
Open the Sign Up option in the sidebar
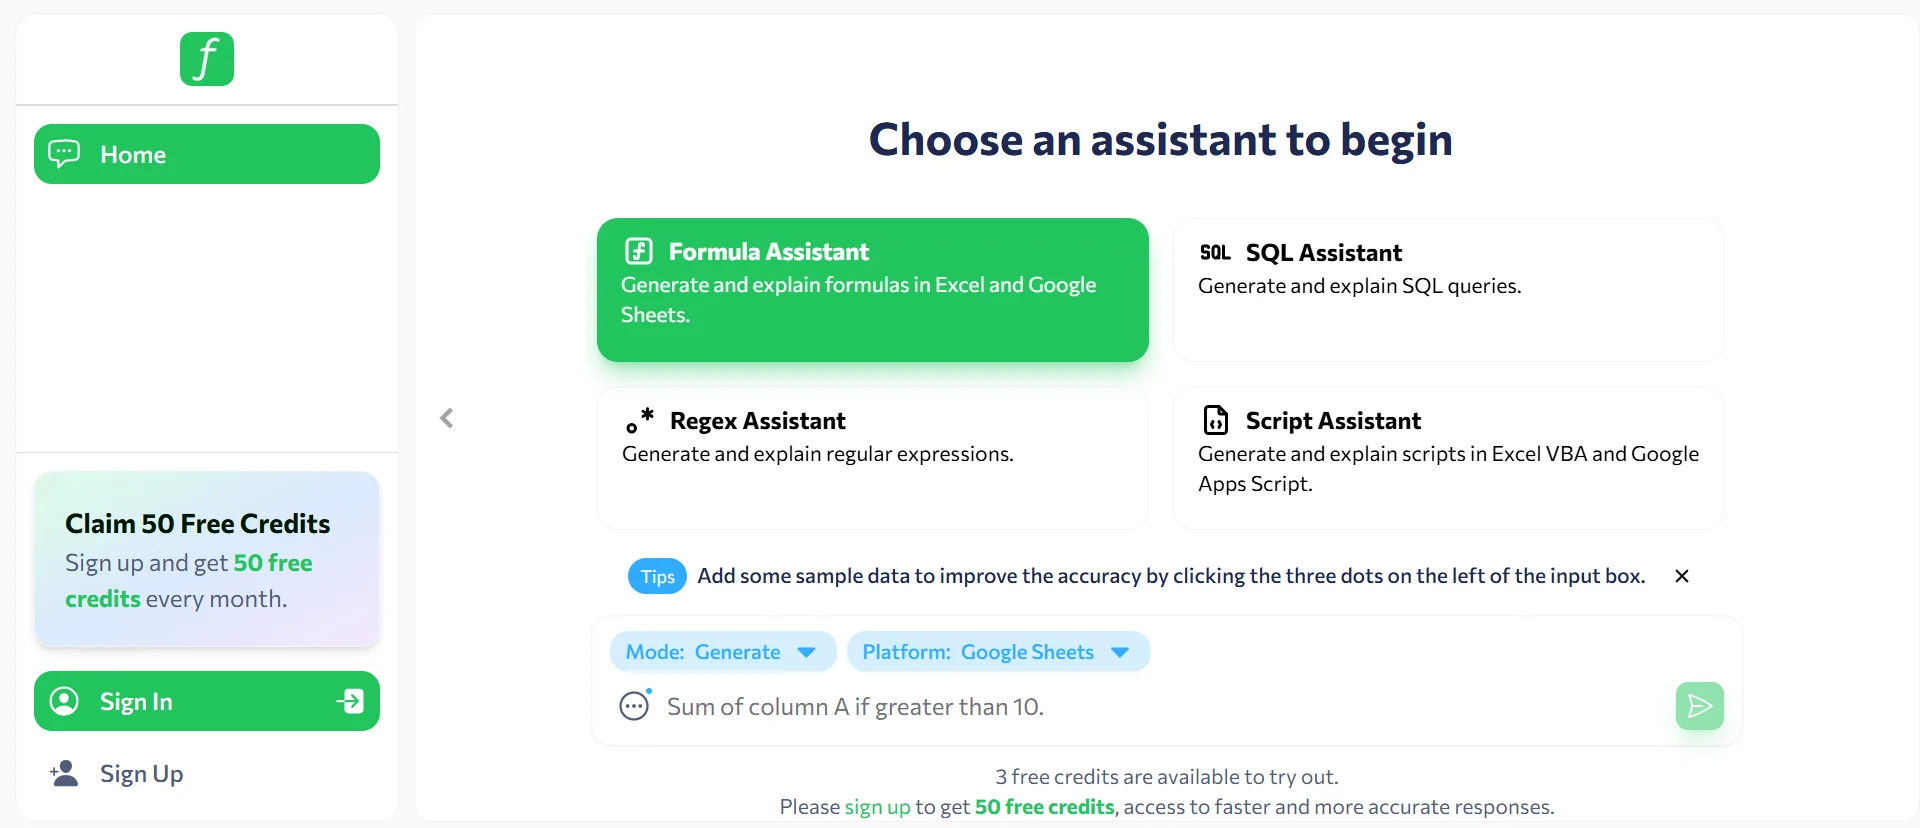point(142,773)
